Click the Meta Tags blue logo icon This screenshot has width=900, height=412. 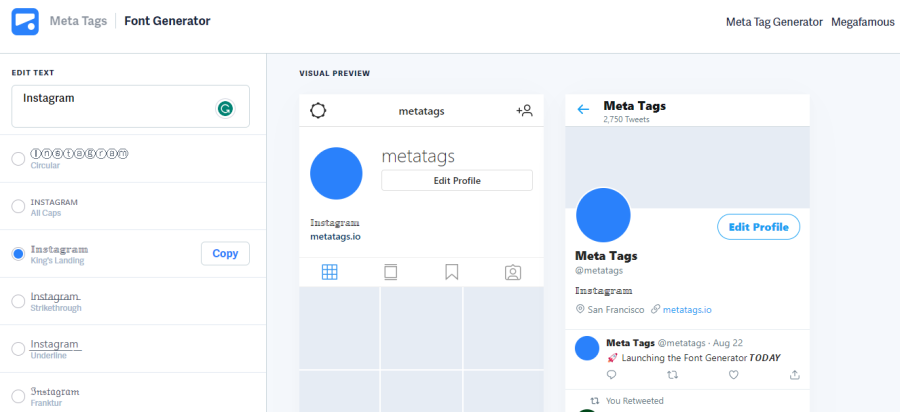(25, 22)
